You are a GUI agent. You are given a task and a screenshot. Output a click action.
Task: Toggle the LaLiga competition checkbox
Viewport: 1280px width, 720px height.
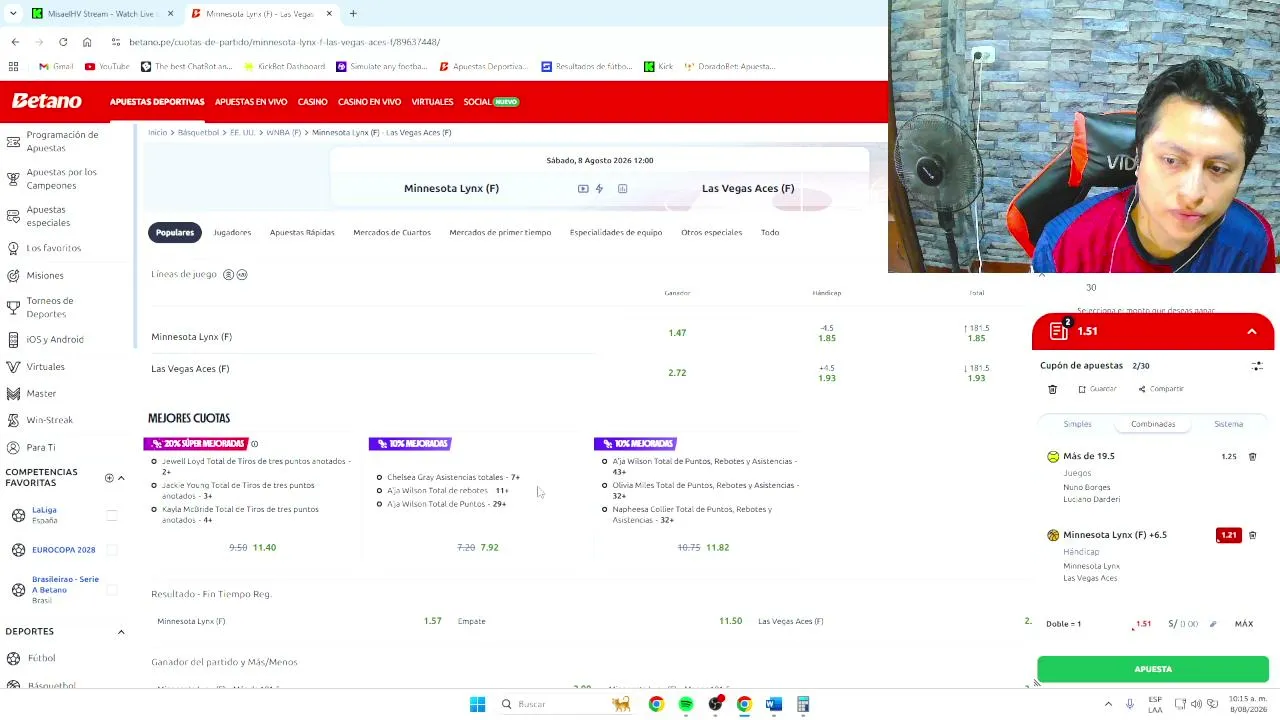(112, 515)
